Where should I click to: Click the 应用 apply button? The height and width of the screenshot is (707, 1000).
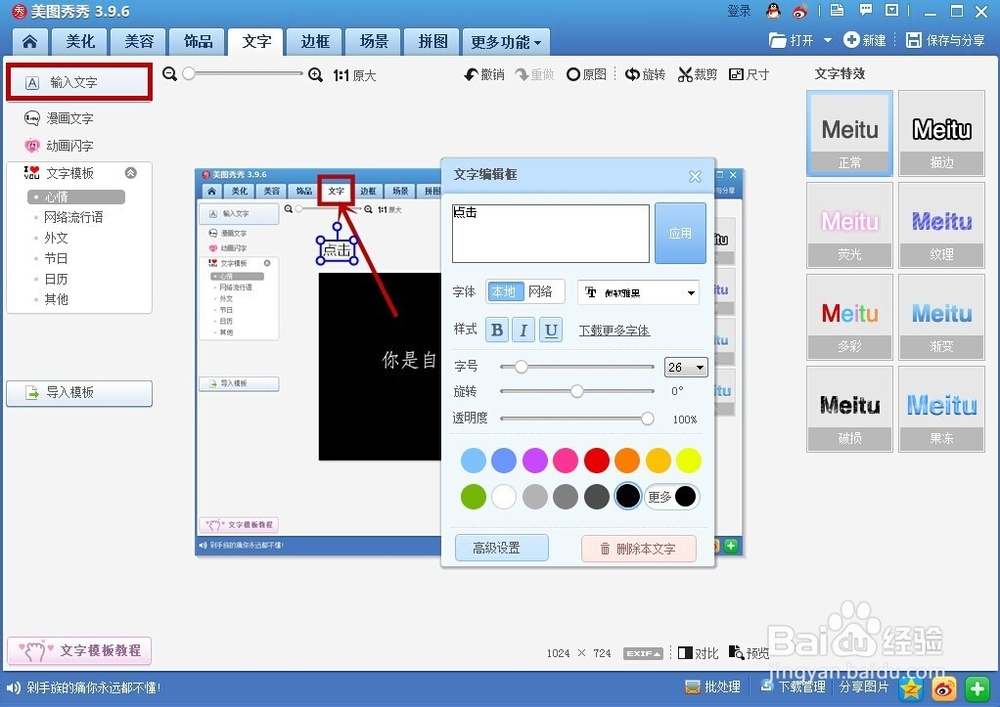(x=680, y=233)
